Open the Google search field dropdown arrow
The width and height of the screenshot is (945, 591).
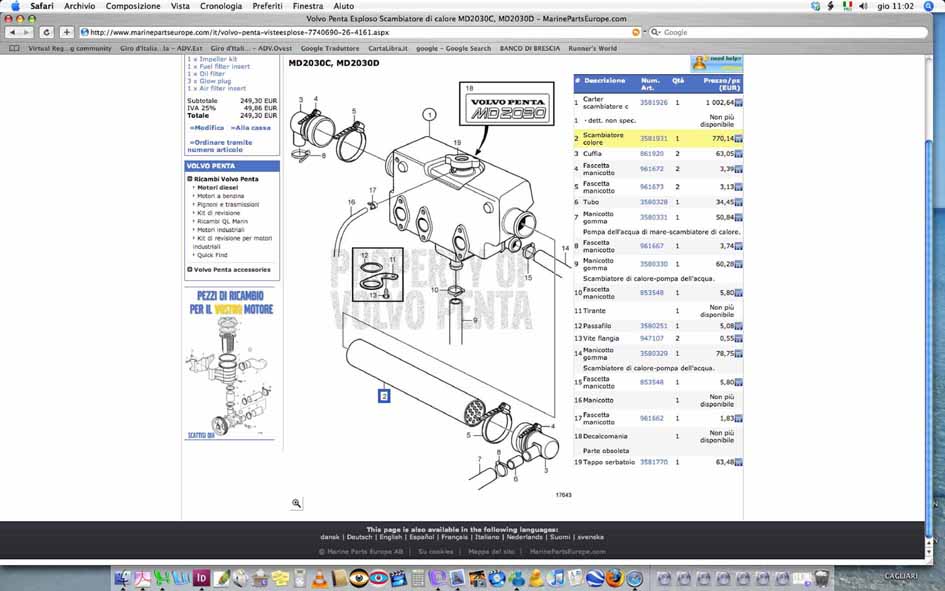[x=656, y=33]
